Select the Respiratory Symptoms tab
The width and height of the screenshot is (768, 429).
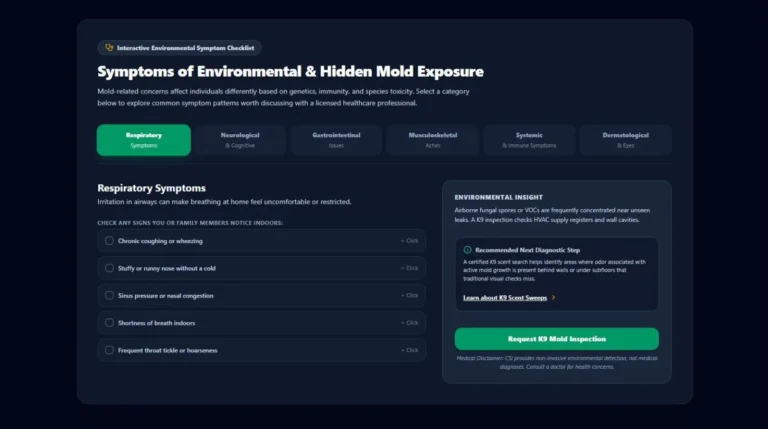point(144,140)
